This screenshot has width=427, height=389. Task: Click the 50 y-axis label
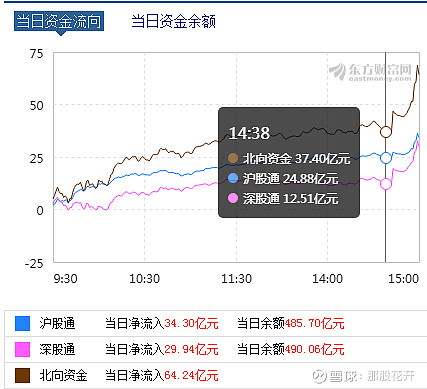36,106
